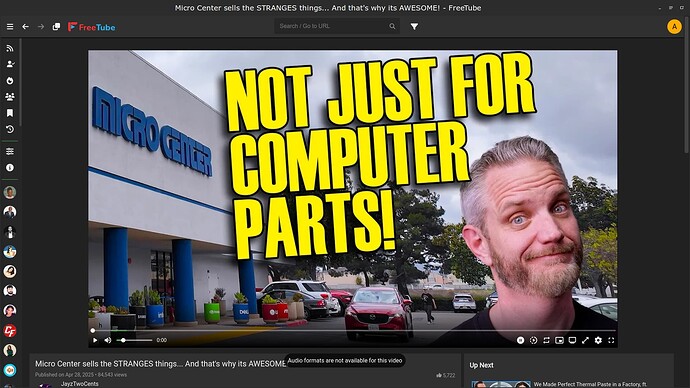Open the player settings gear menu
Image resolution: width=690 pixels, height=388 pixels.
(x=598, y=340)
